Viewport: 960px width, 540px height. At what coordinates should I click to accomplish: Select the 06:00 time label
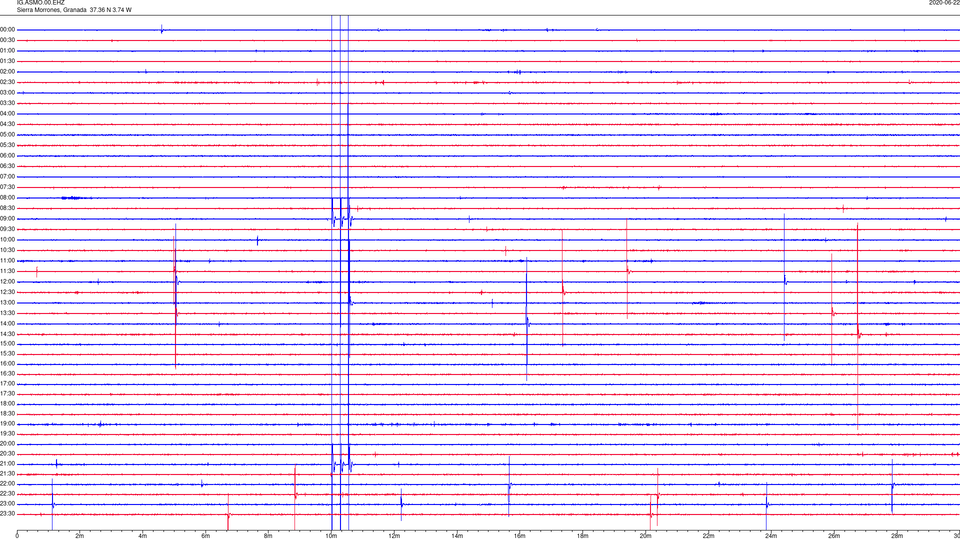(x=8, y=156)
